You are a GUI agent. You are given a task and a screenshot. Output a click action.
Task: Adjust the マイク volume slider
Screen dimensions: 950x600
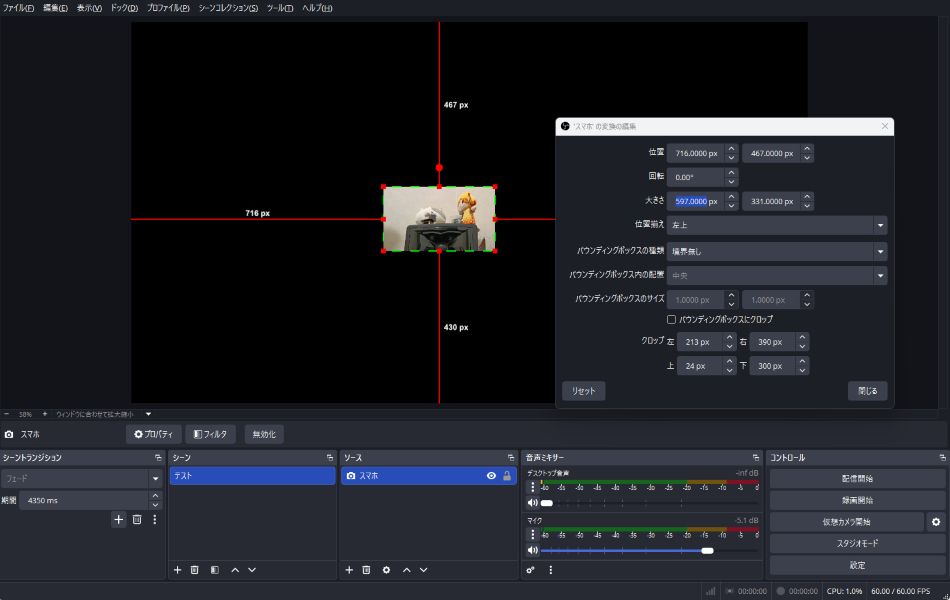coord(707,550)
